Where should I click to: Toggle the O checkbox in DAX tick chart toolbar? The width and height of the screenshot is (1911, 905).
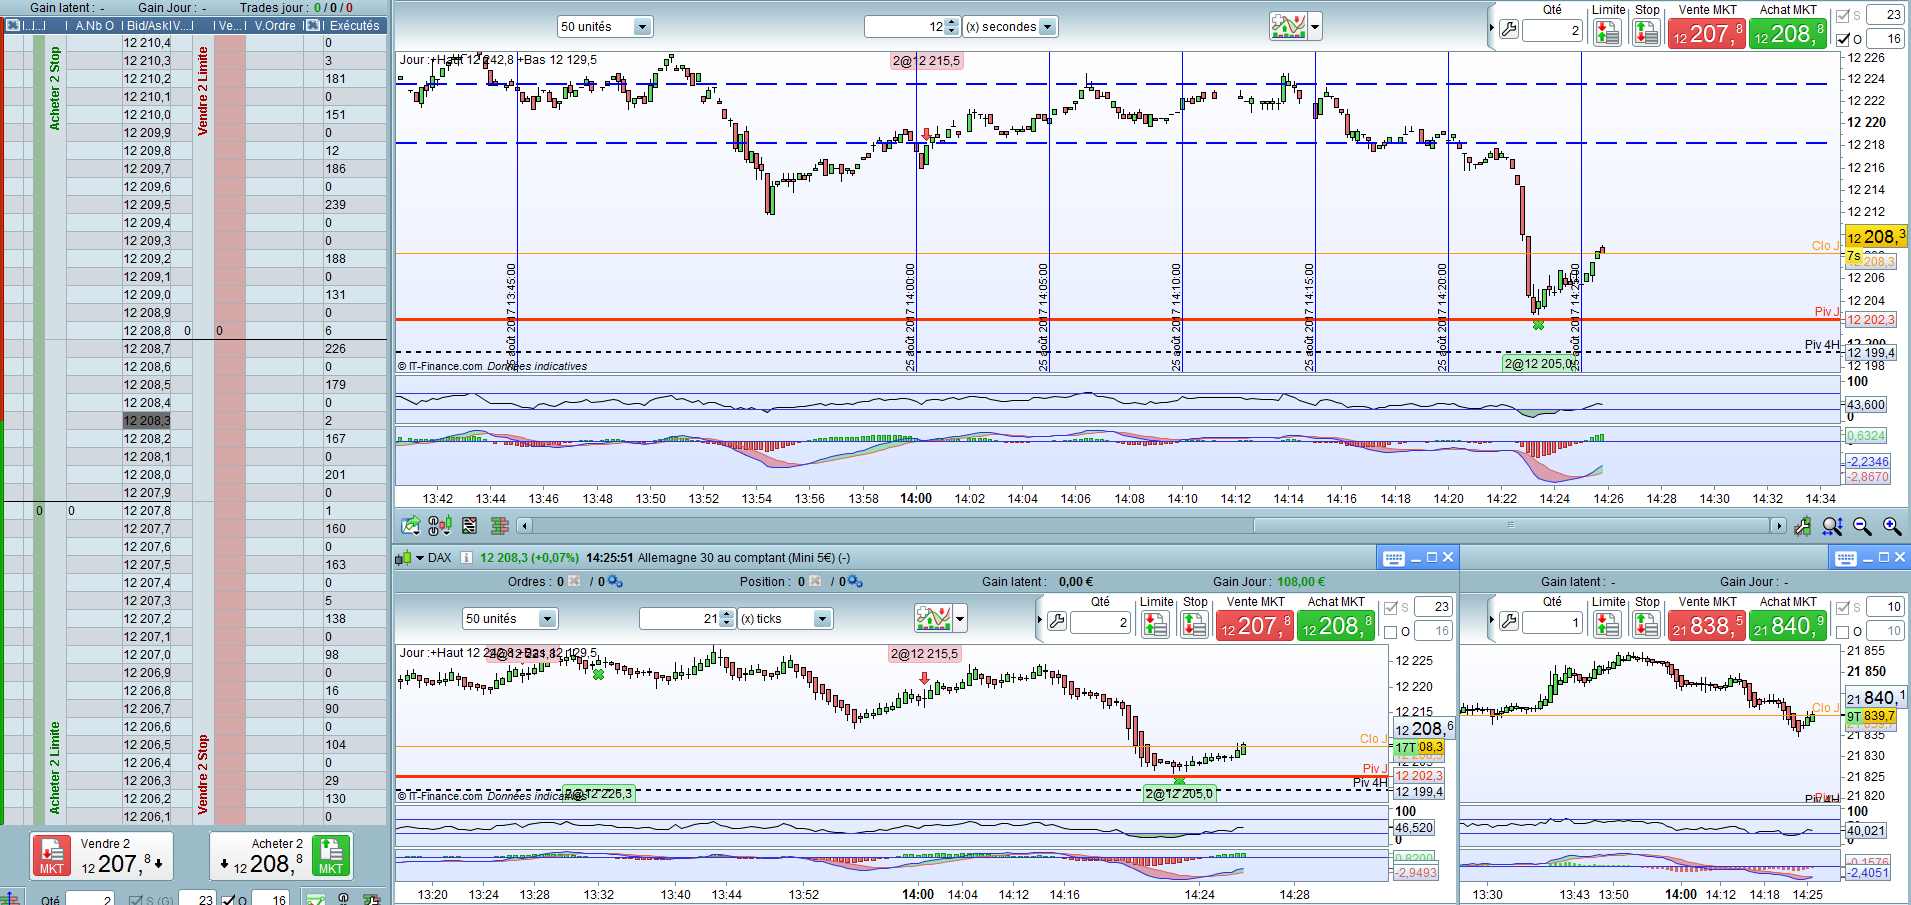[x=1390, y=632]
